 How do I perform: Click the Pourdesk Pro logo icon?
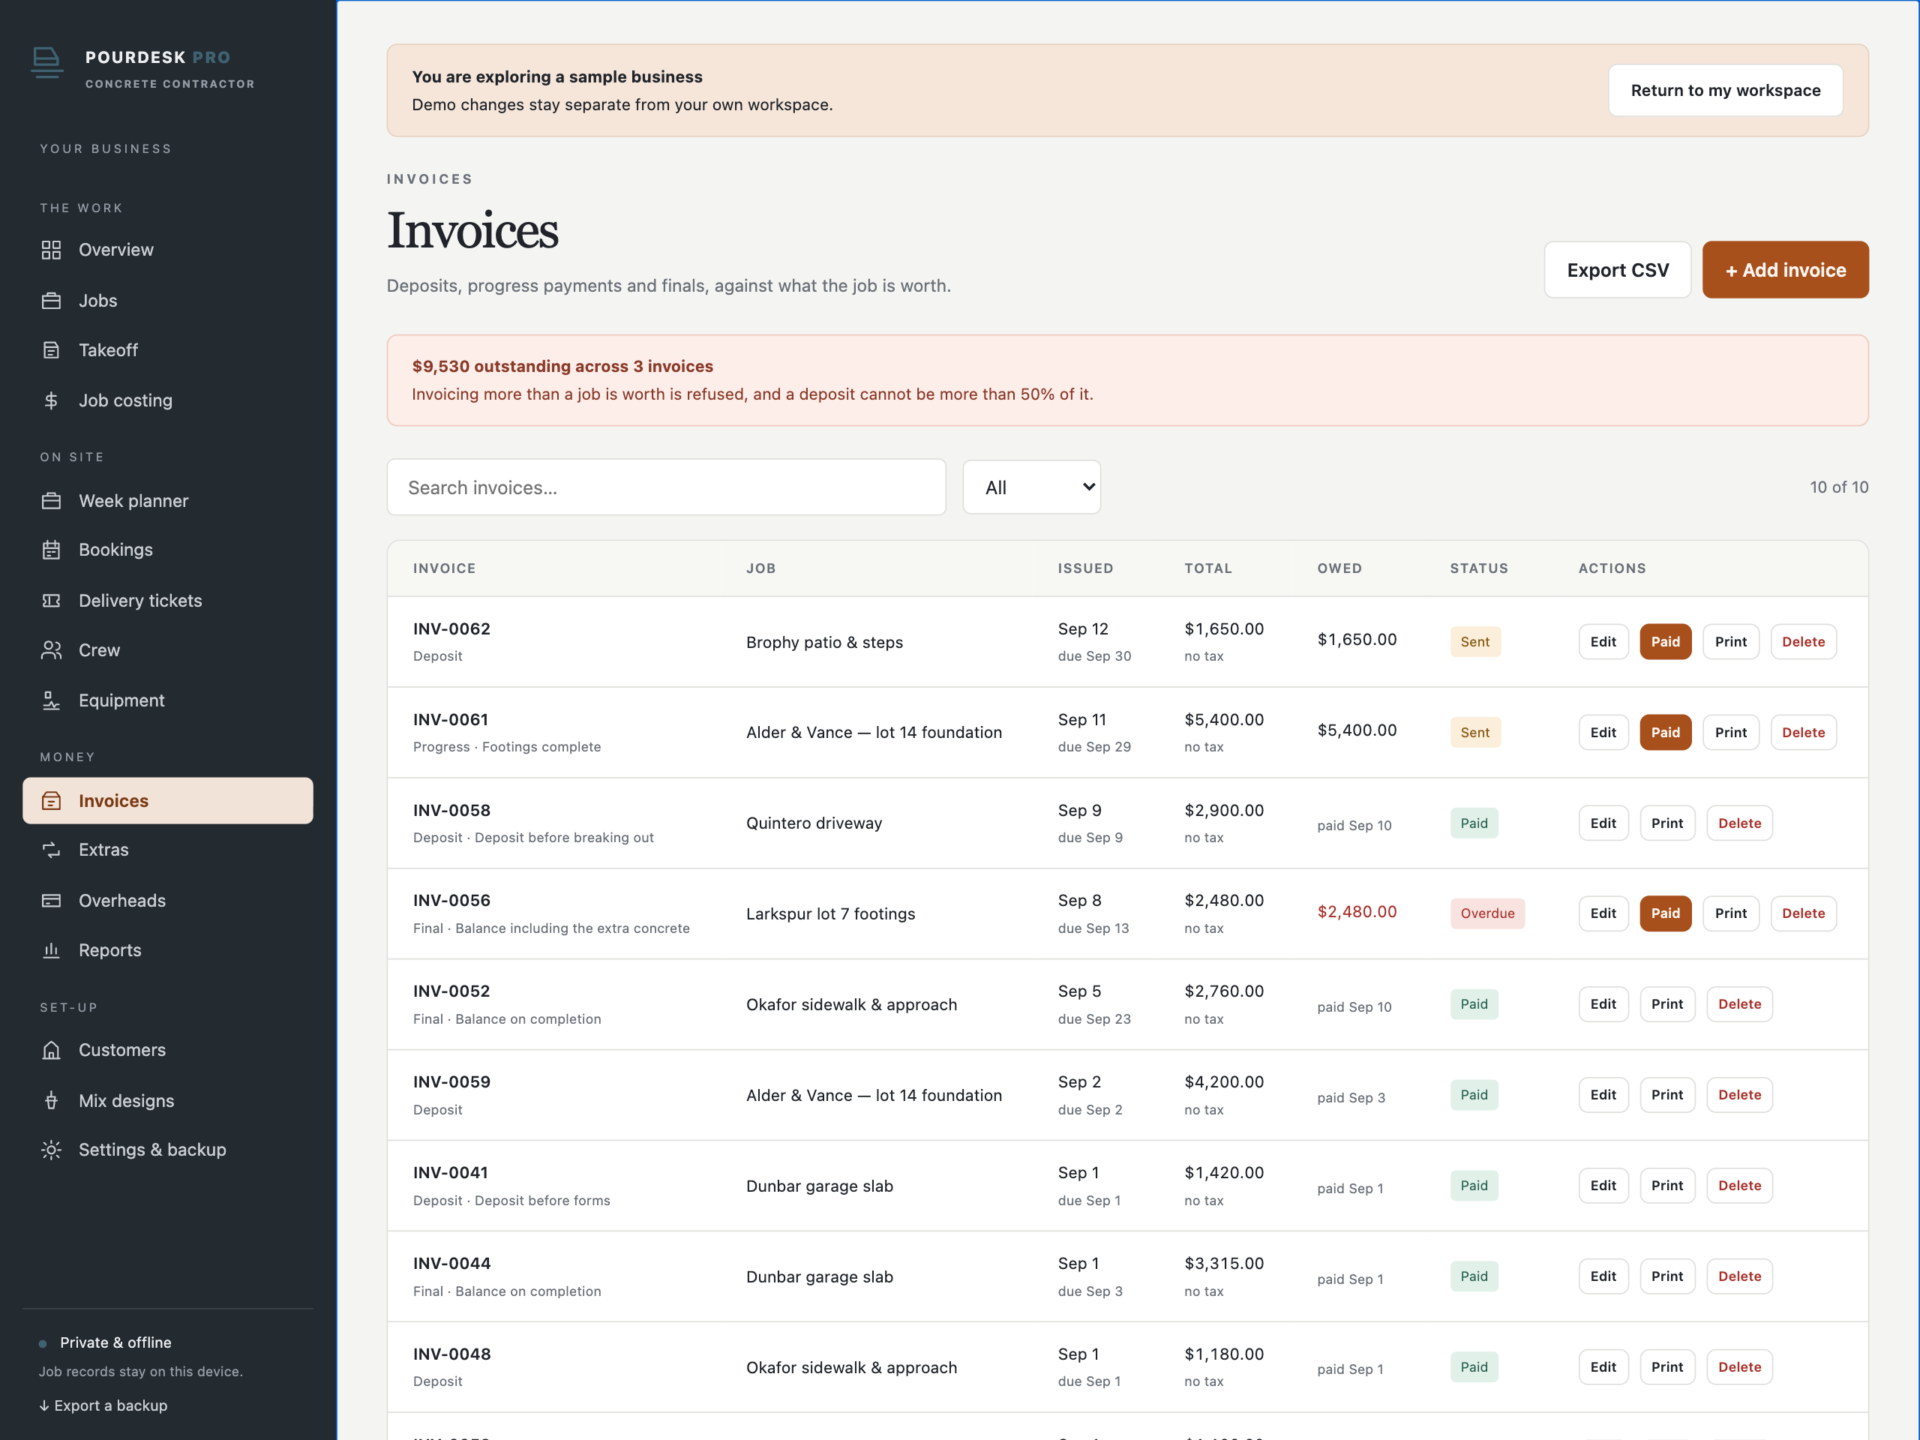(46, 62)
